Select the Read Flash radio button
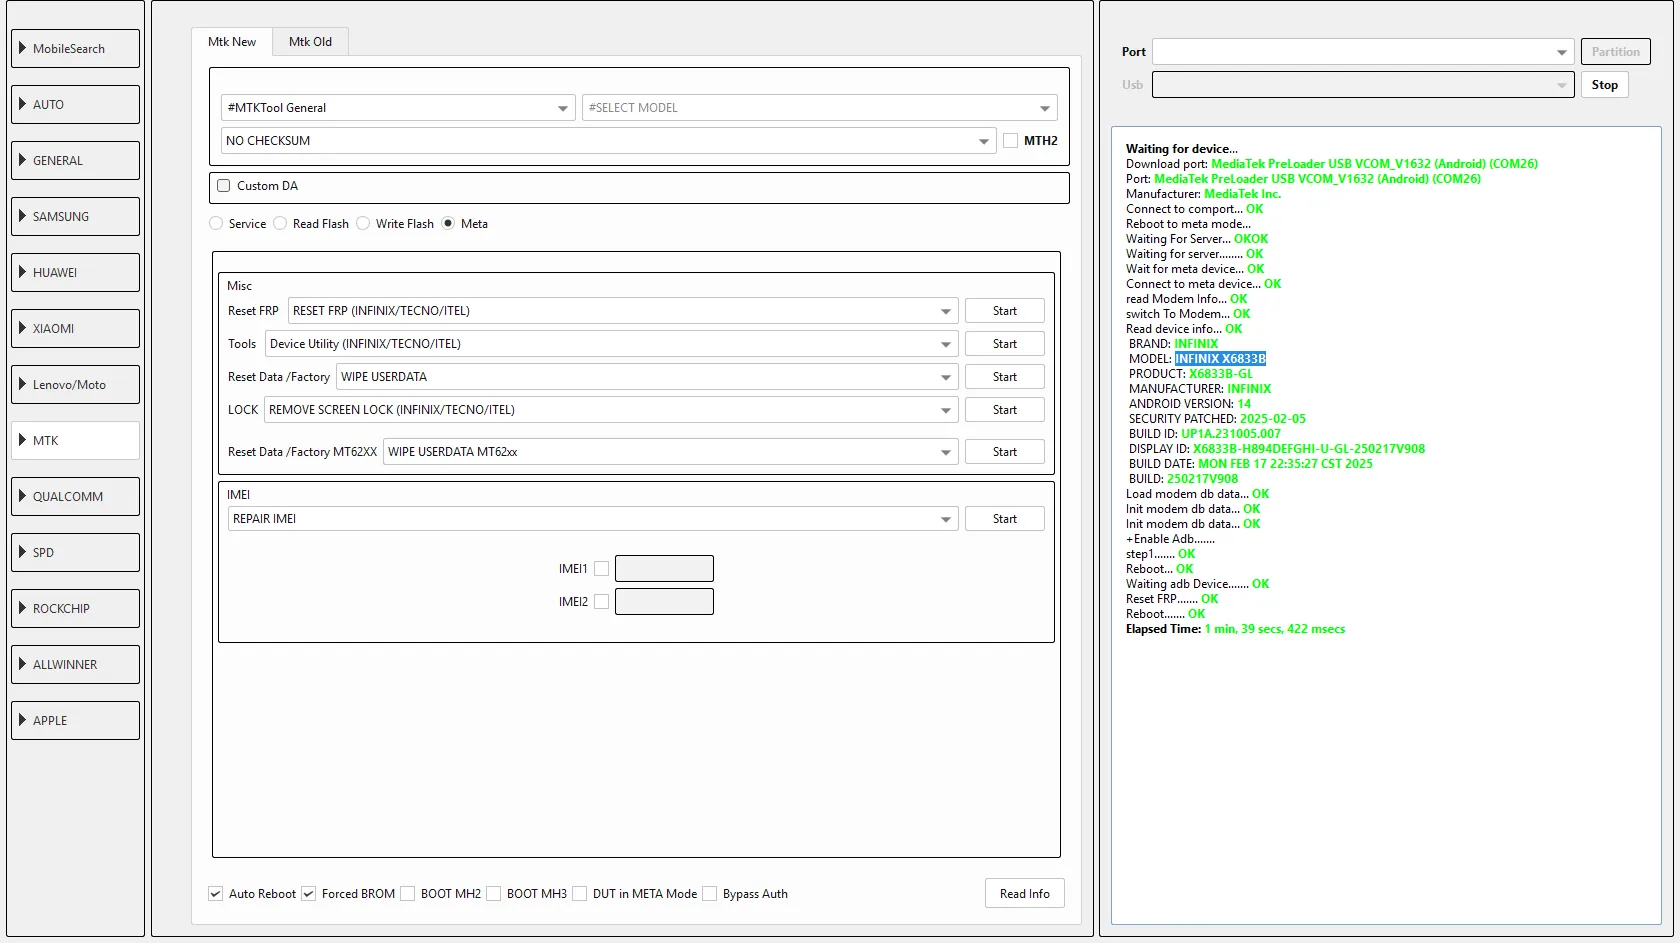1680x943 pixels. 281,224
